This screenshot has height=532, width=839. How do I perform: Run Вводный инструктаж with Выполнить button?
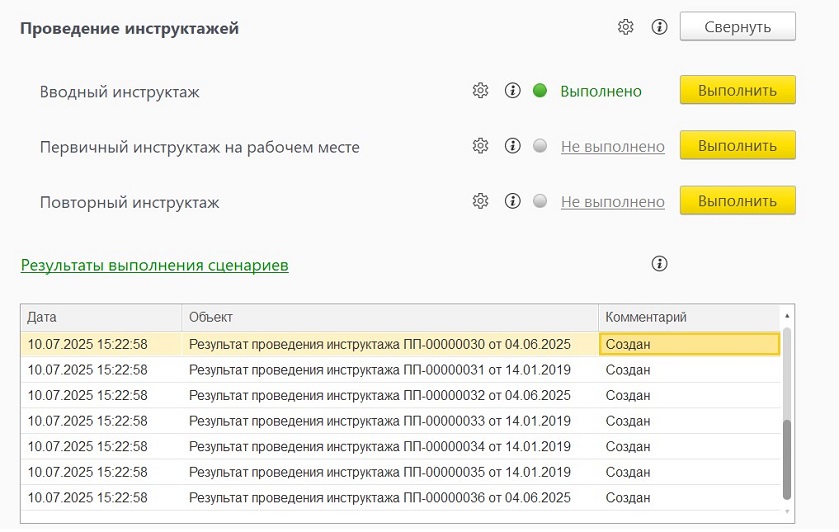(x=737, y=90)
